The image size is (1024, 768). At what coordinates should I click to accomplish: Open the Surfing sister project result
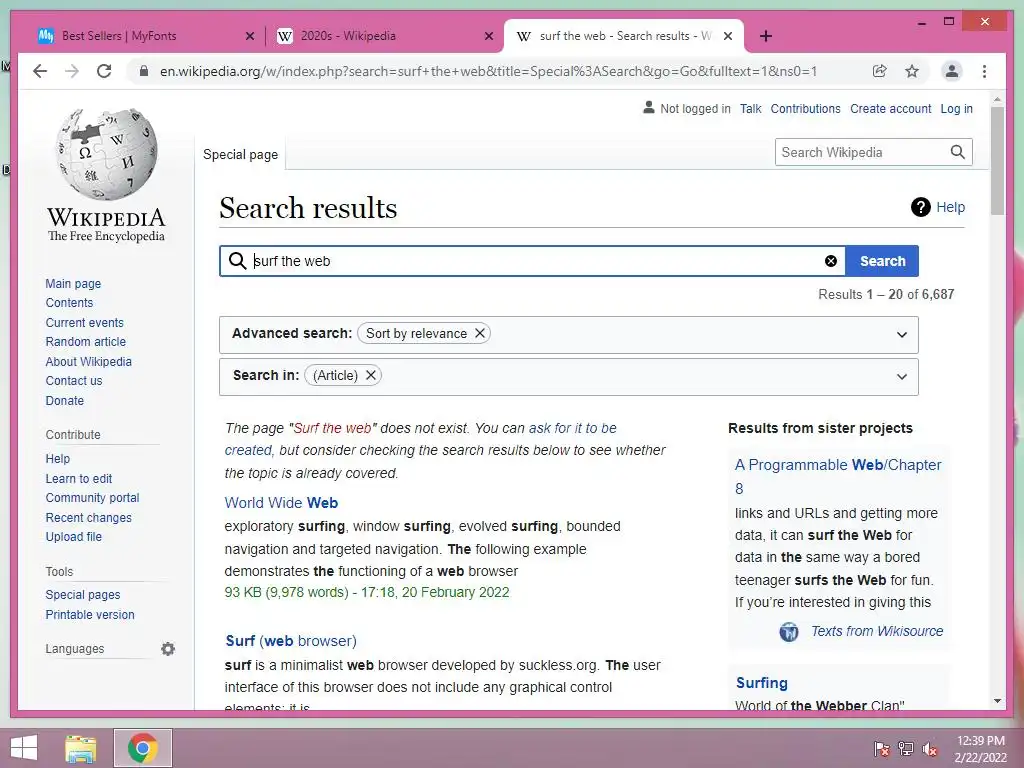pos(761,683)
